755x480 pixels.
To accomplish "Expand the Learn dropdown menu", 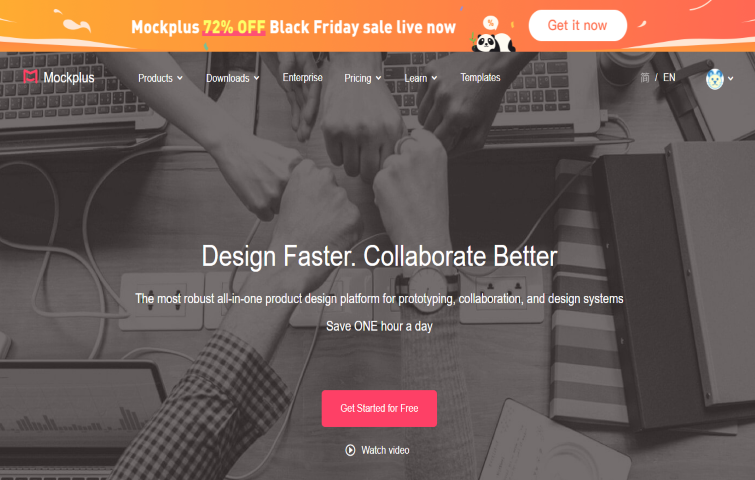I will point(420,78).
